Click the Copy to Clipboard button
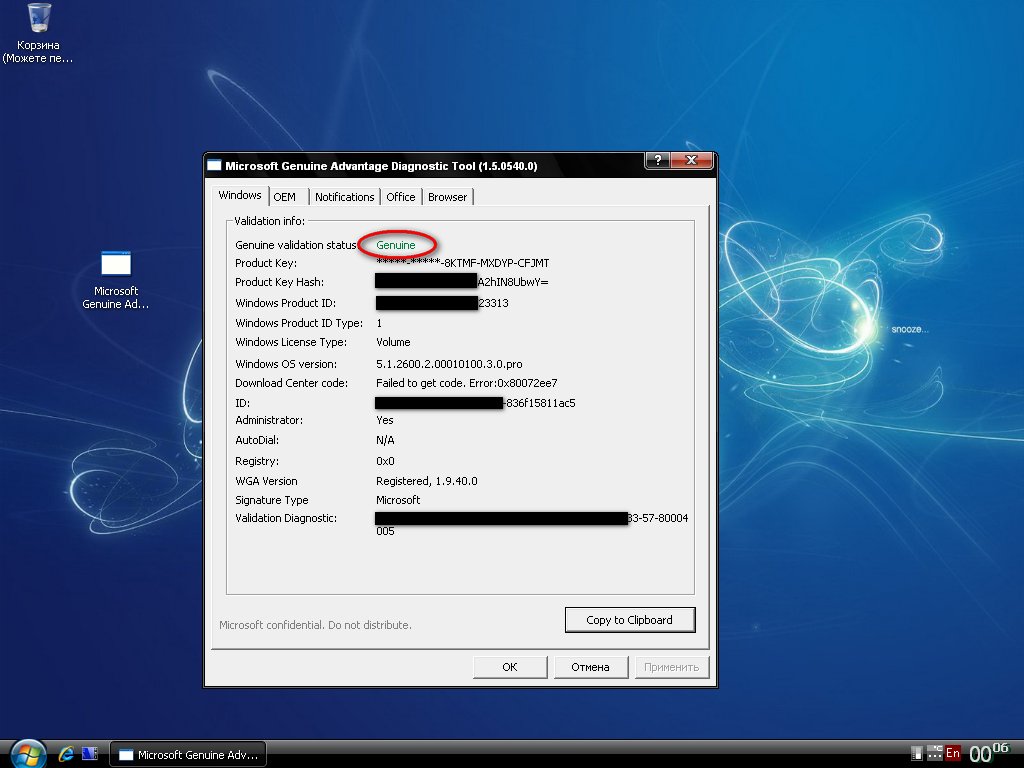Viewport: 1024px width, 768px height. pyautogui.click(x=630, y=620)
